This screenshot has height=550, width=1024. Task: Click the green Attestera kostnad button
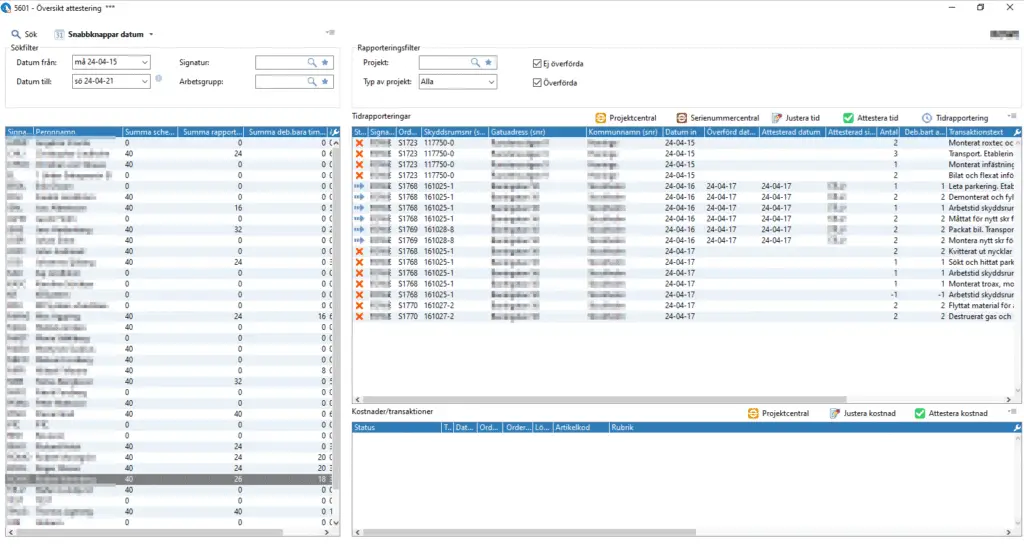[x=950, y=414]
